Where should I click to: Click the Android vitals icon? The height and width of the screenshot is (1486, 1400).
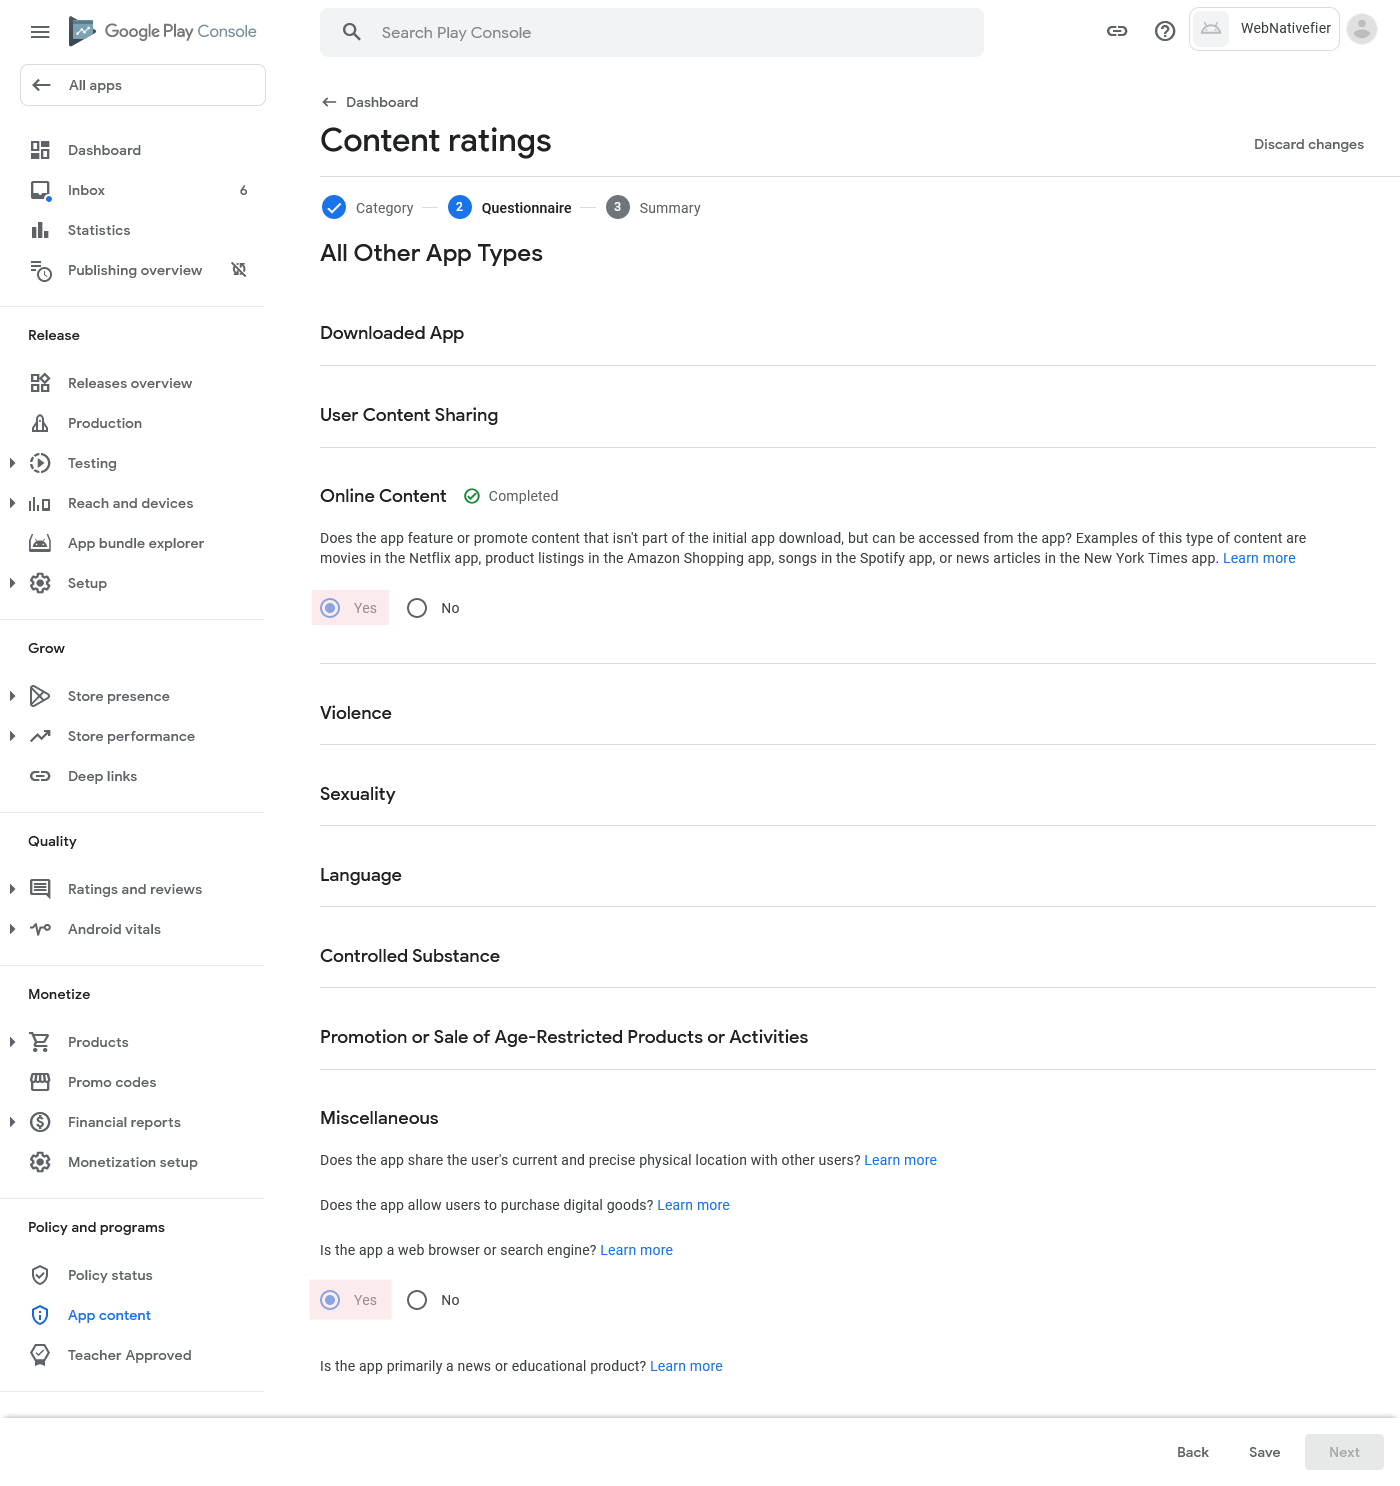tap(40, 929)
